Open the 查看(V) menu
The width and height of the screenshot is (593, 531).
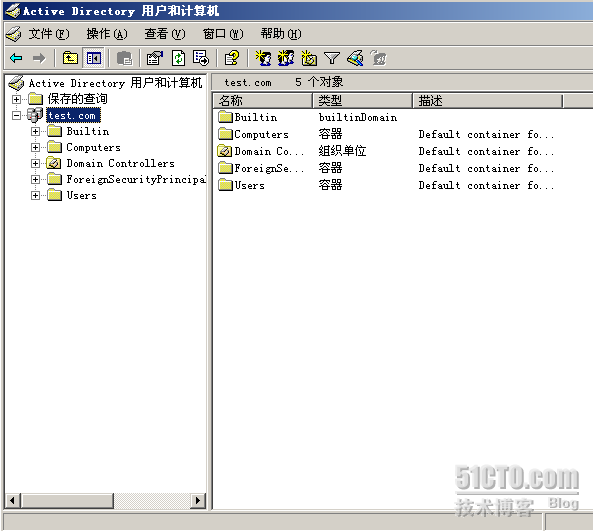[x=165, y=34]
